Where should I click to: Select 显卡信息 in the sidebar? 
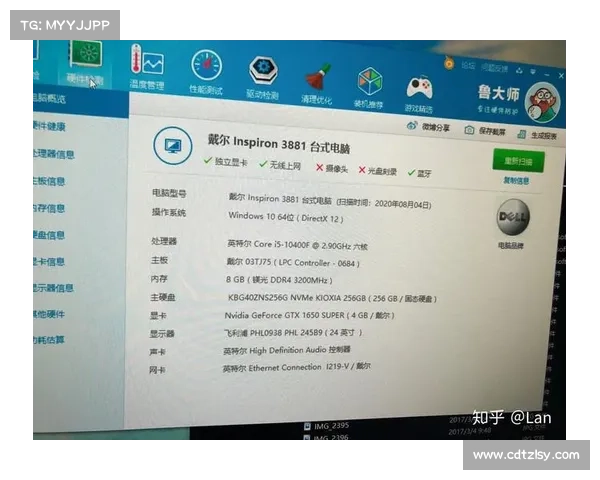click(x=49, y=261)
